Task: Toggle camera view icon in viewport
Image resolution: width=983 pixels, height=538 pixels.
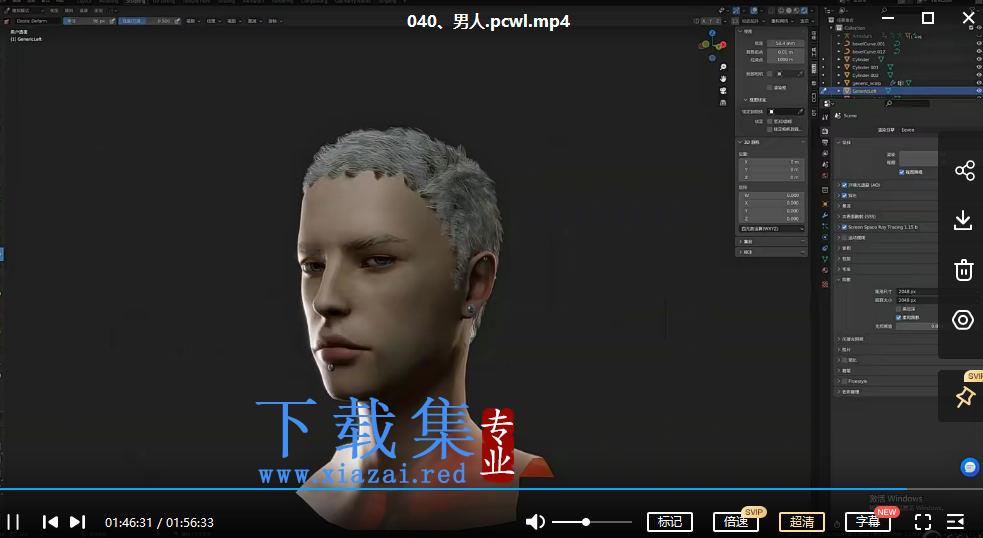Action: point(723,90)
